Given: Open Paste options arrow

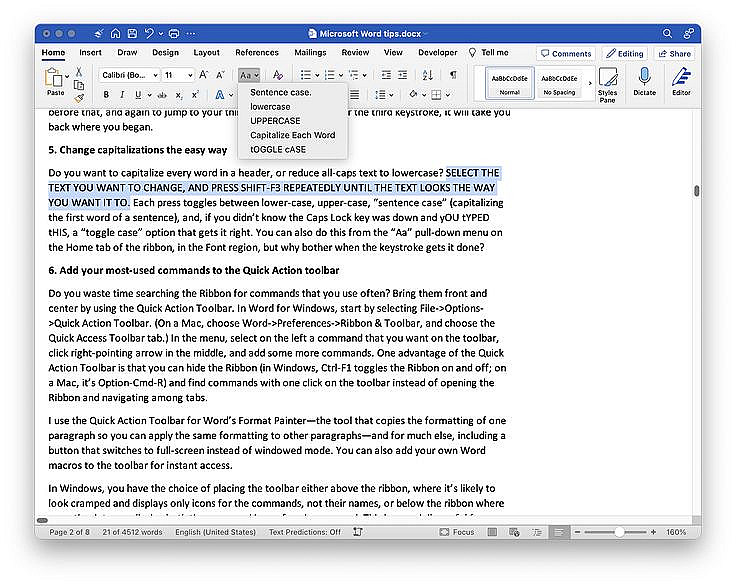Looking at the screenshot, I should tap(67, 76).
